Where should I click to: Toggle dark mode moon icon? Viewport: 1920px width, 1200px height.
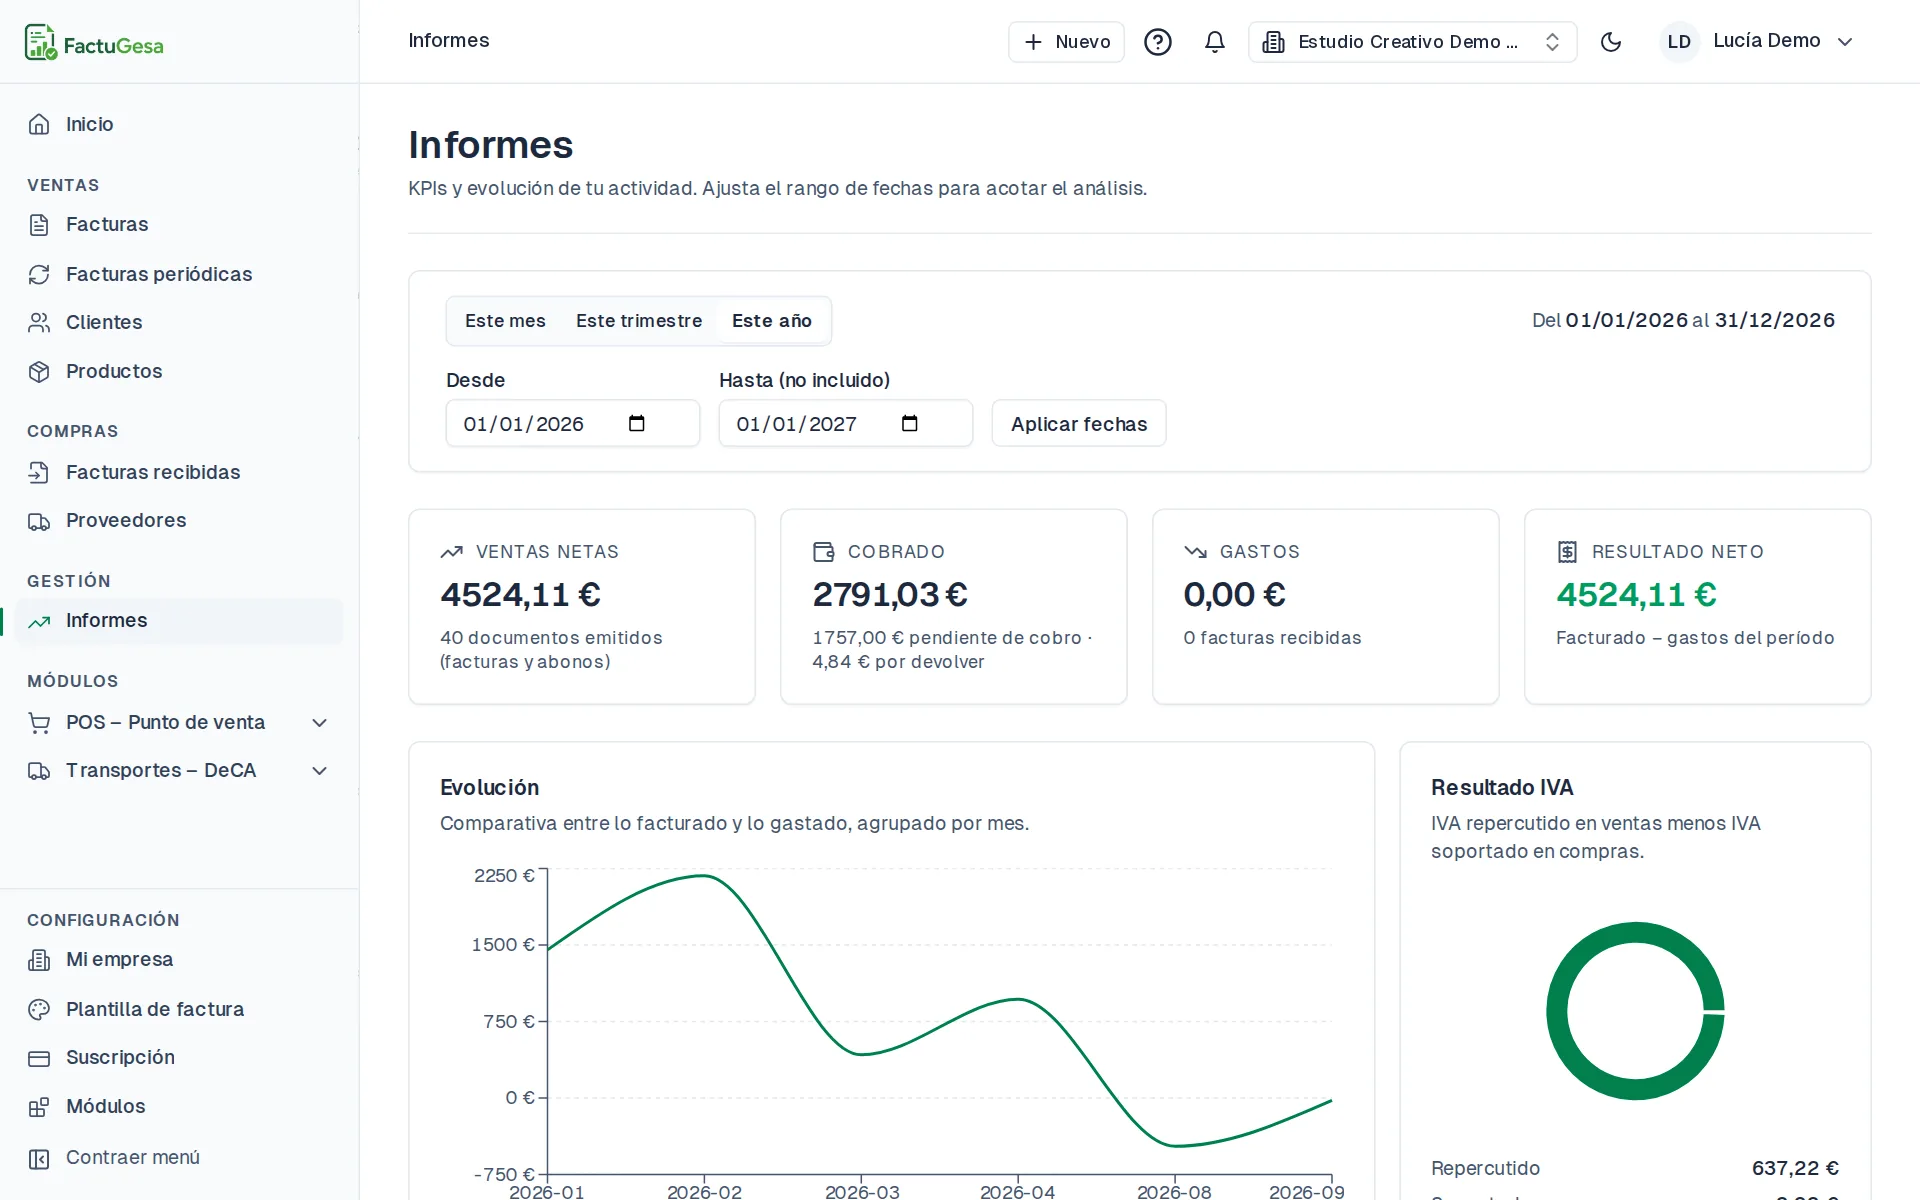click(x=1611, y=42)
